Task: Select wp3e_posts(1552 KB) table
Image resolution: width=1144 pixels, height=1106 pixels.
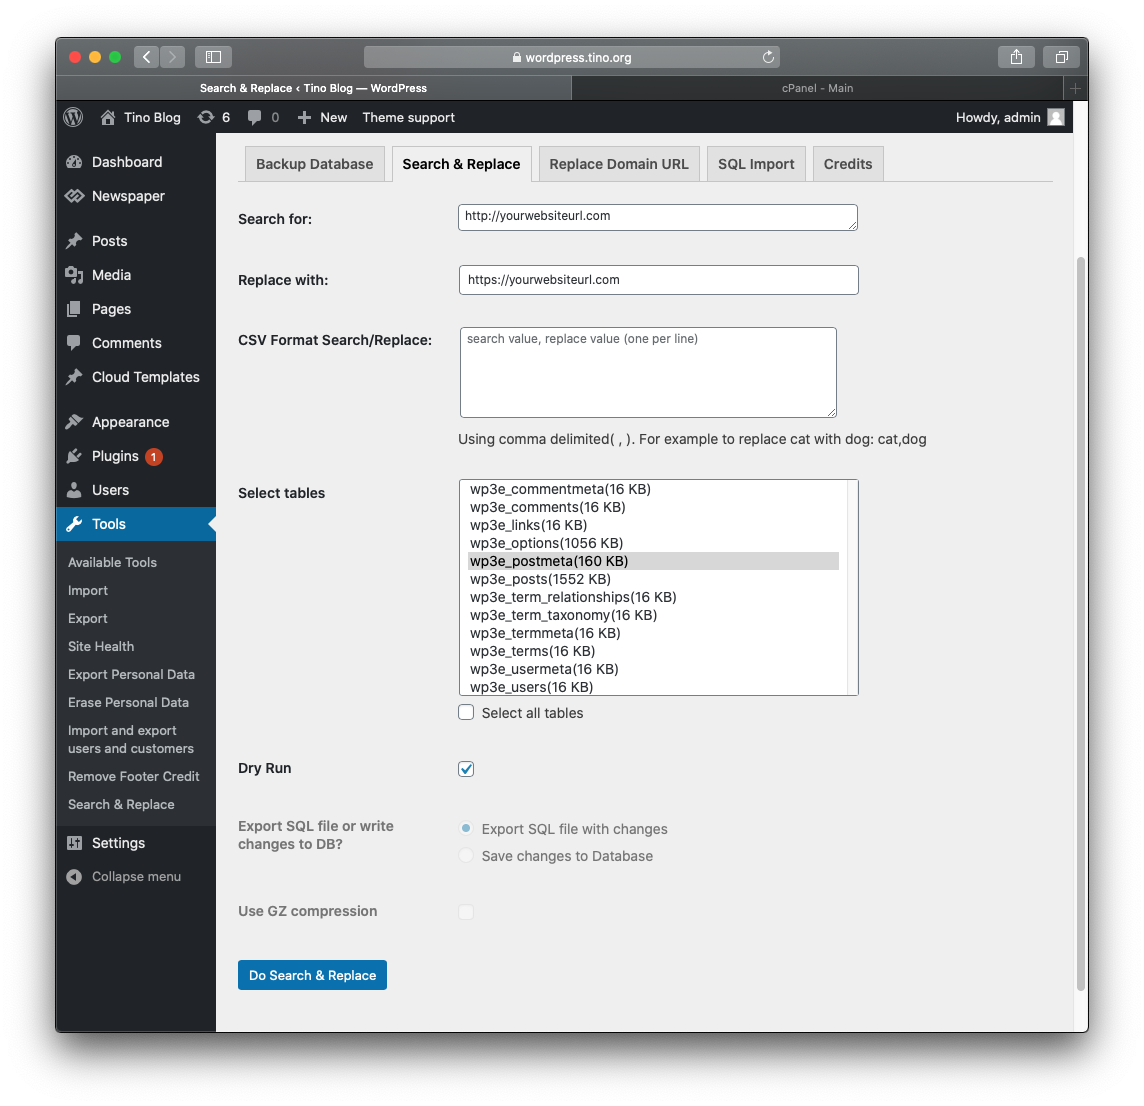Action: coord(653,579)
